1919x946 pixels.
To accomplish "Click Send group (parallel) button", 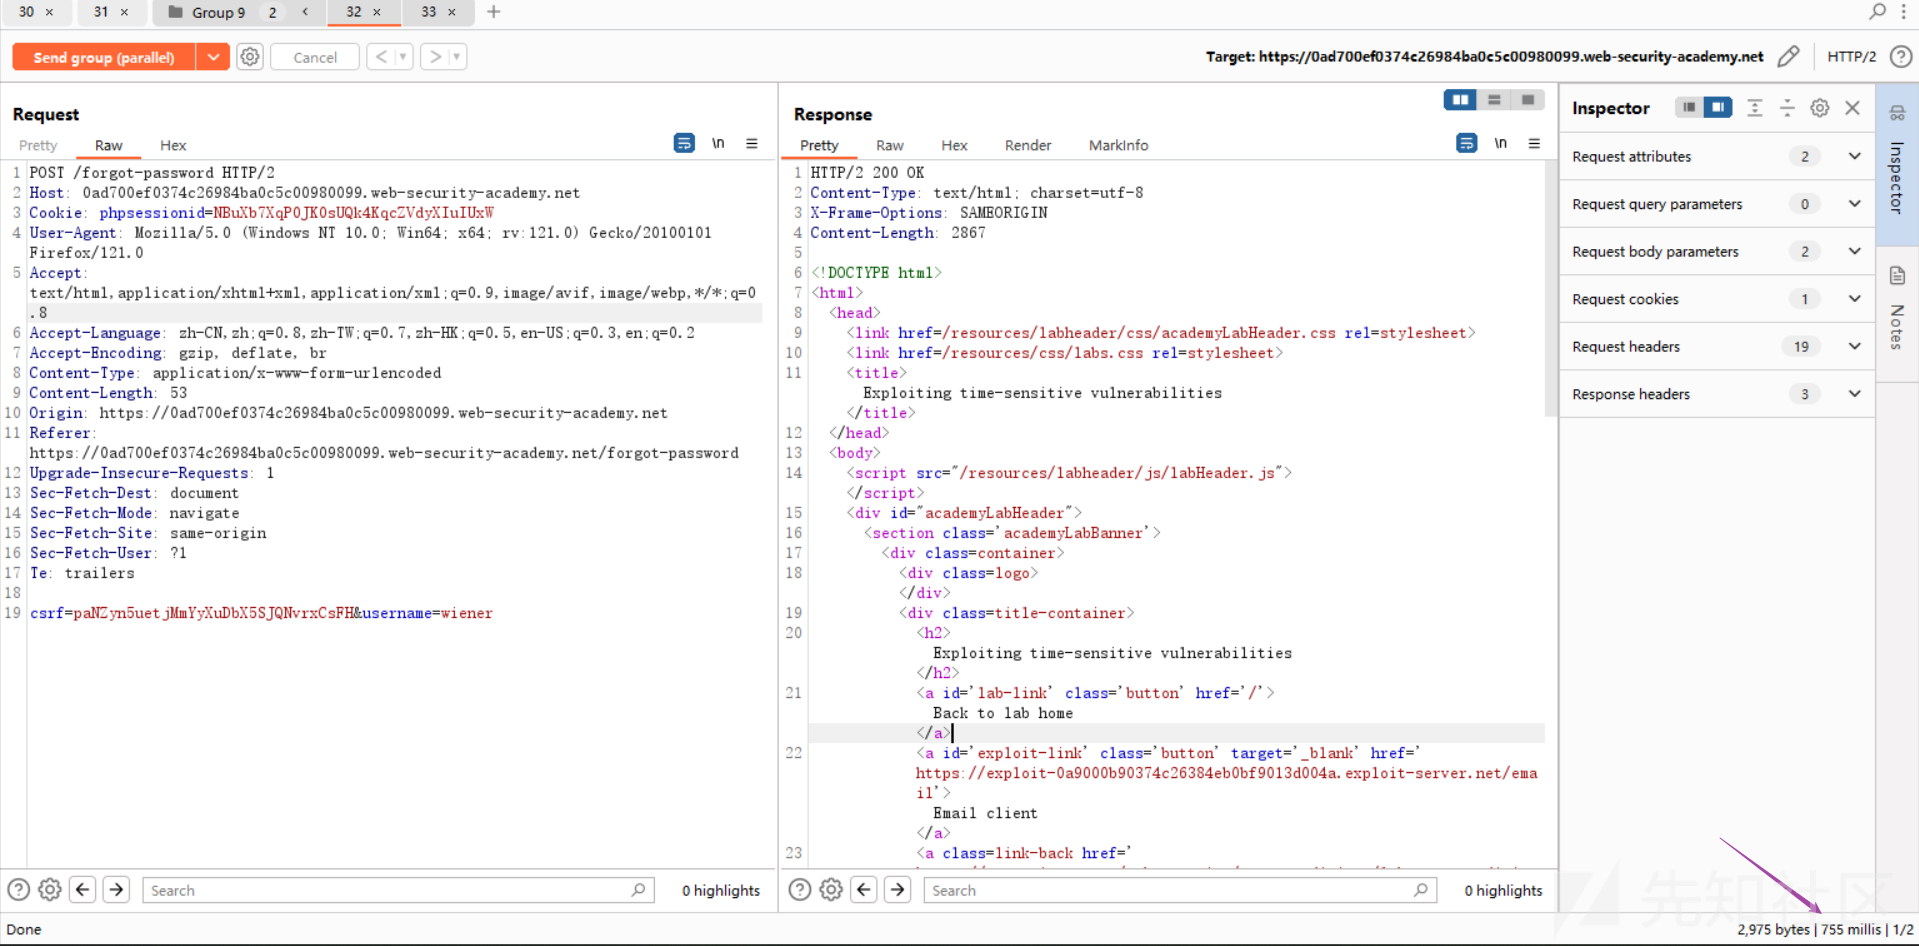I will tap(104, 57).
